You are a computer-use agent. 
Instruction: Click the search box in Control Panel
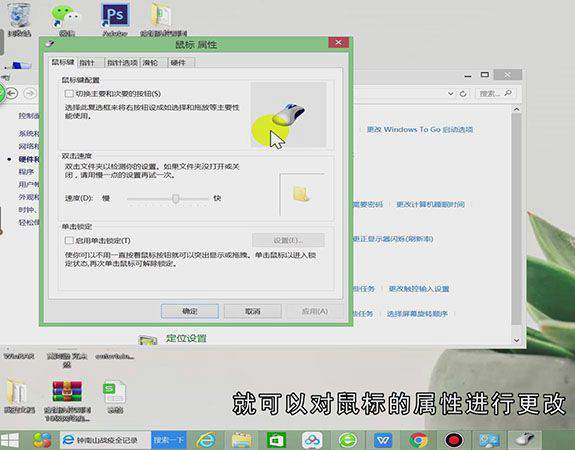(495, 94)
